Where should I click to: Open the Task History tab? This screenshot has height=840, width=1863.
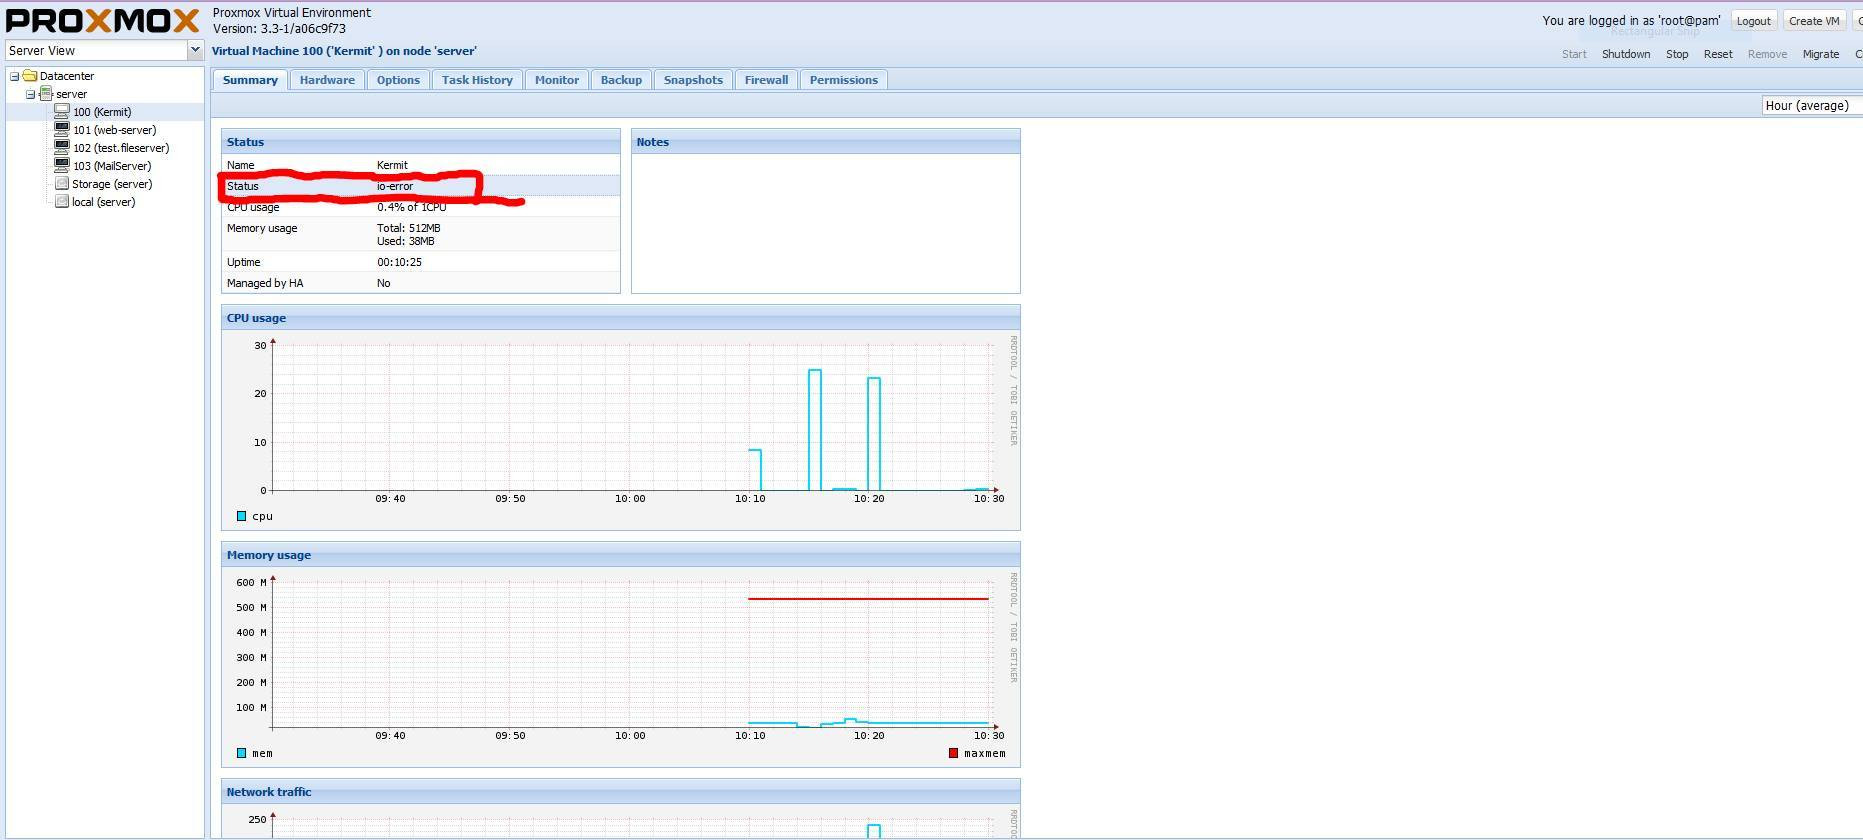click(477, 80)
